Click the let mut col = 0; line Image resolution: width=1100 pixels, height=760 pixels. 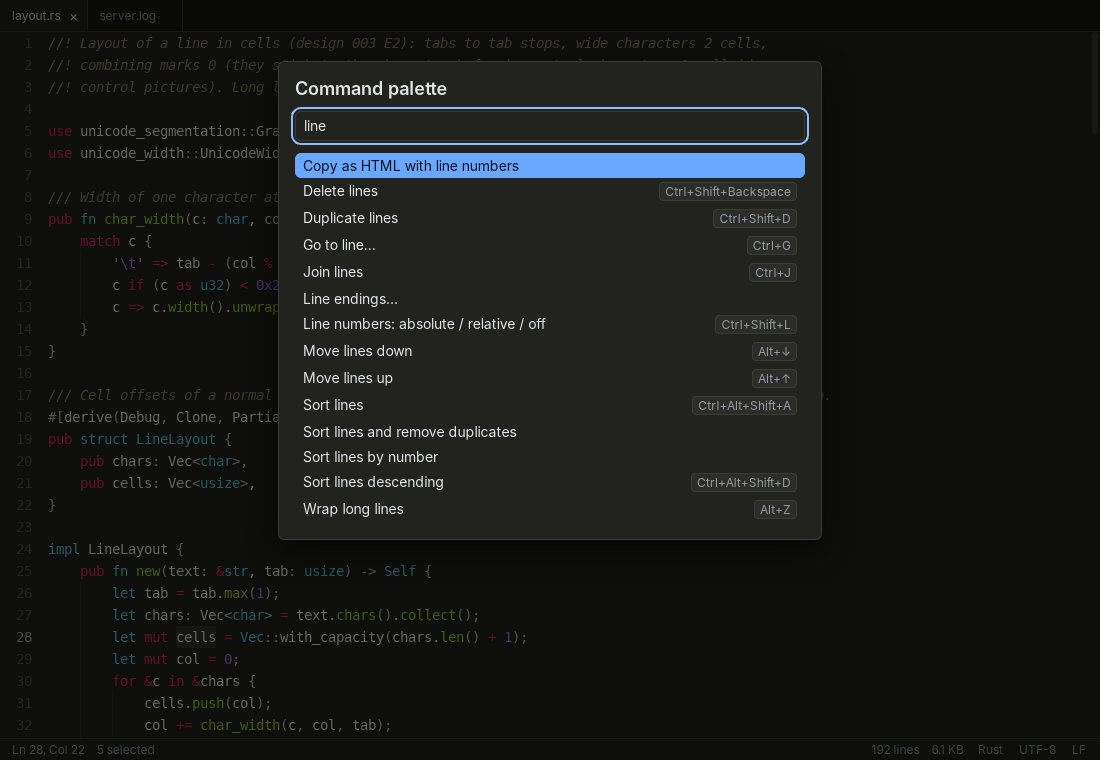(x=175, y=659)
